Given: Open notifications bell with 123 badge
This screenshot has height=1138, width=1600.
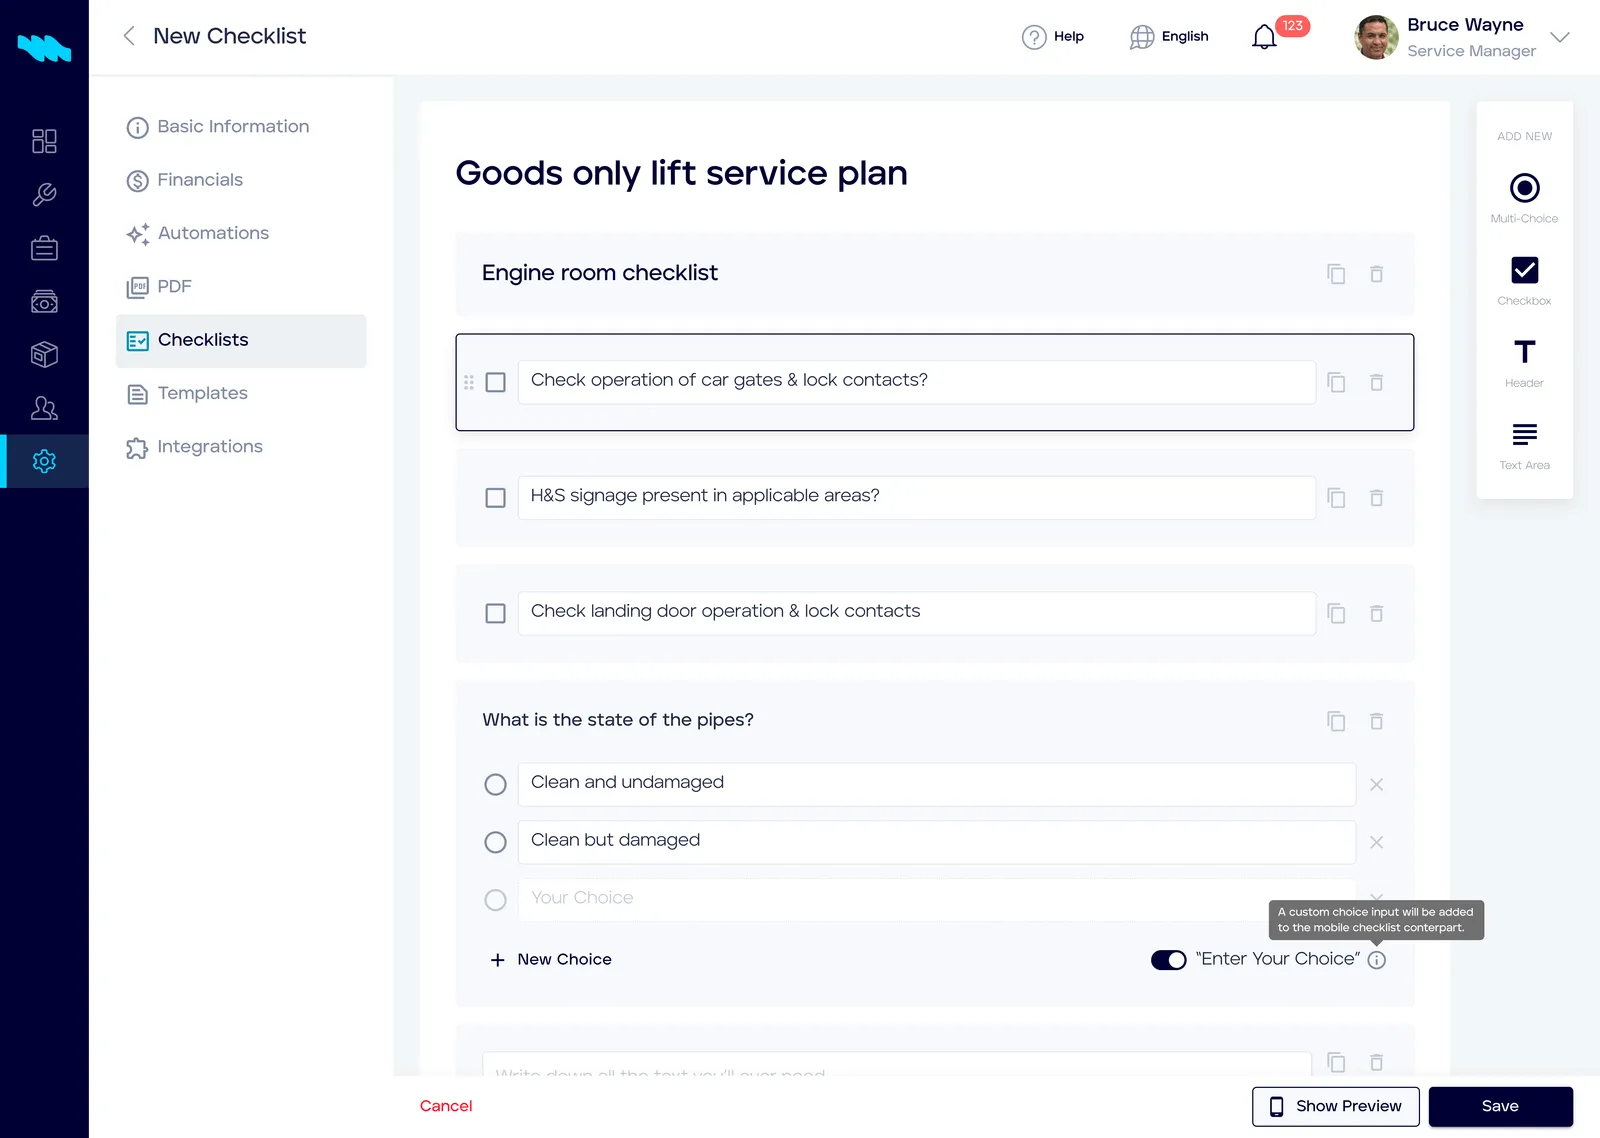Looking at the screenshot, I should (1265, 37).
